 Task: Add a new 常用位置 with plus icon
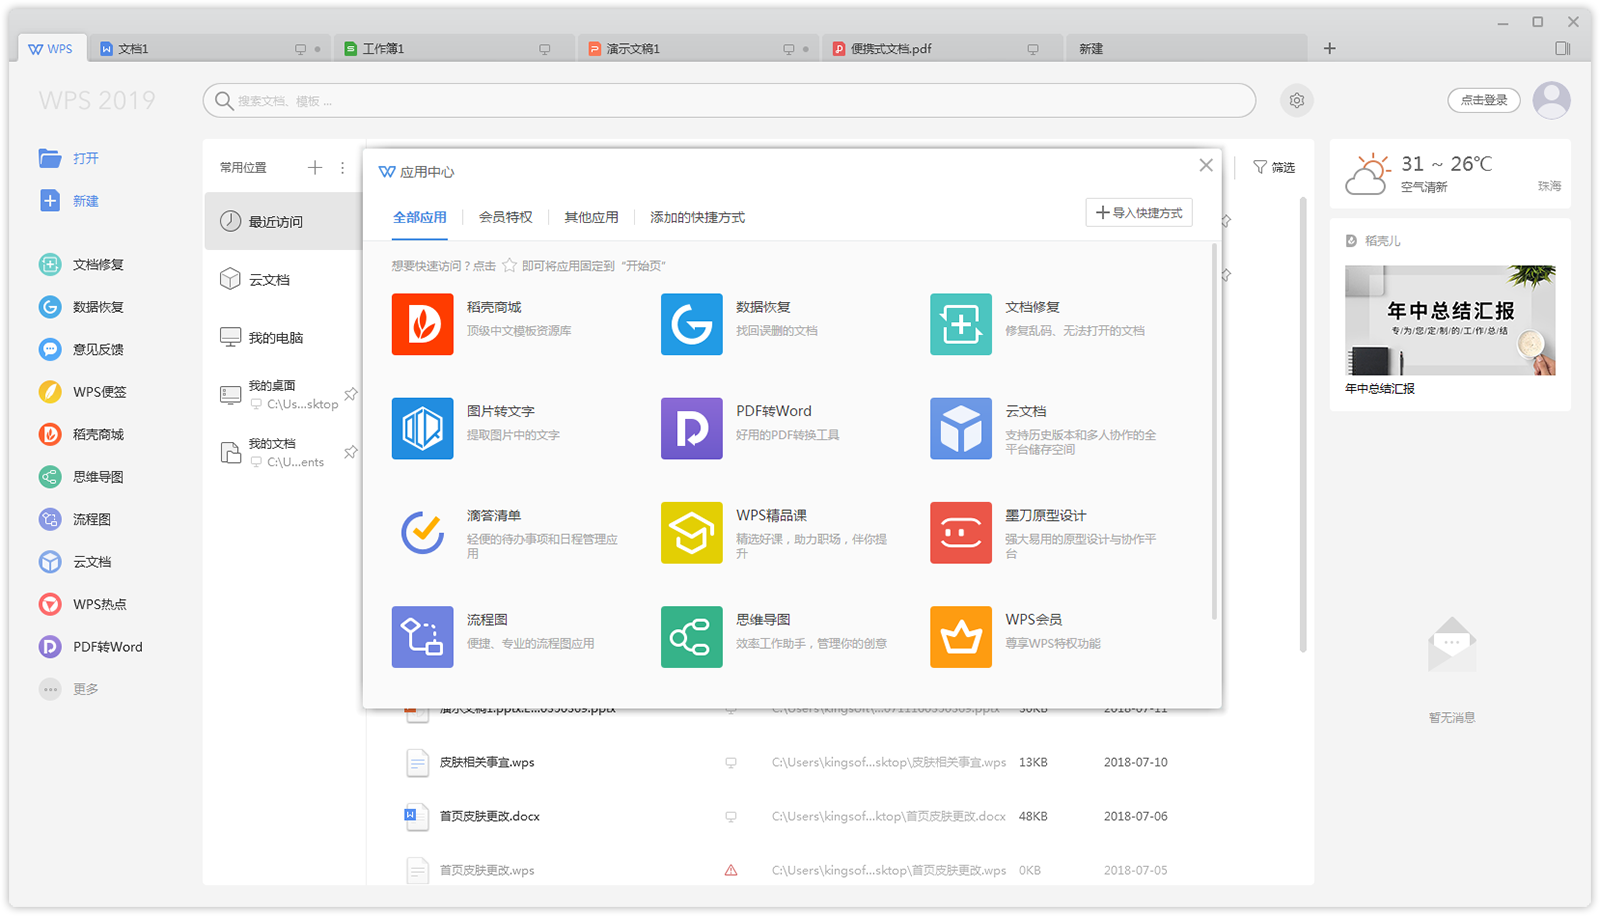click(315, 167)
